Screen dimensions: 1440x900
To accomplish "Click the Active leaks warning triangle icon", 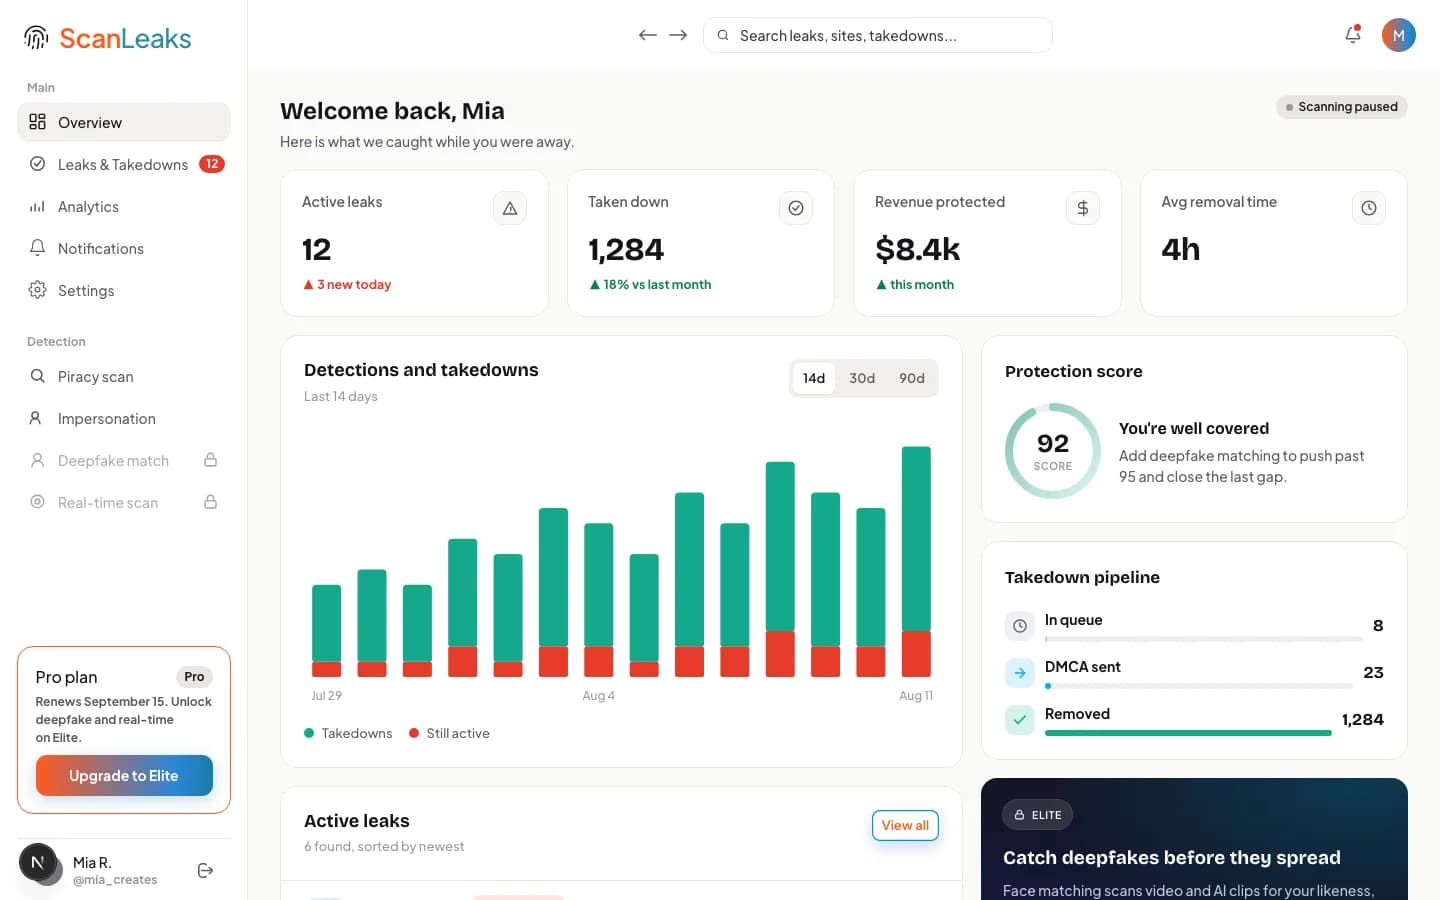I will 510,208.
